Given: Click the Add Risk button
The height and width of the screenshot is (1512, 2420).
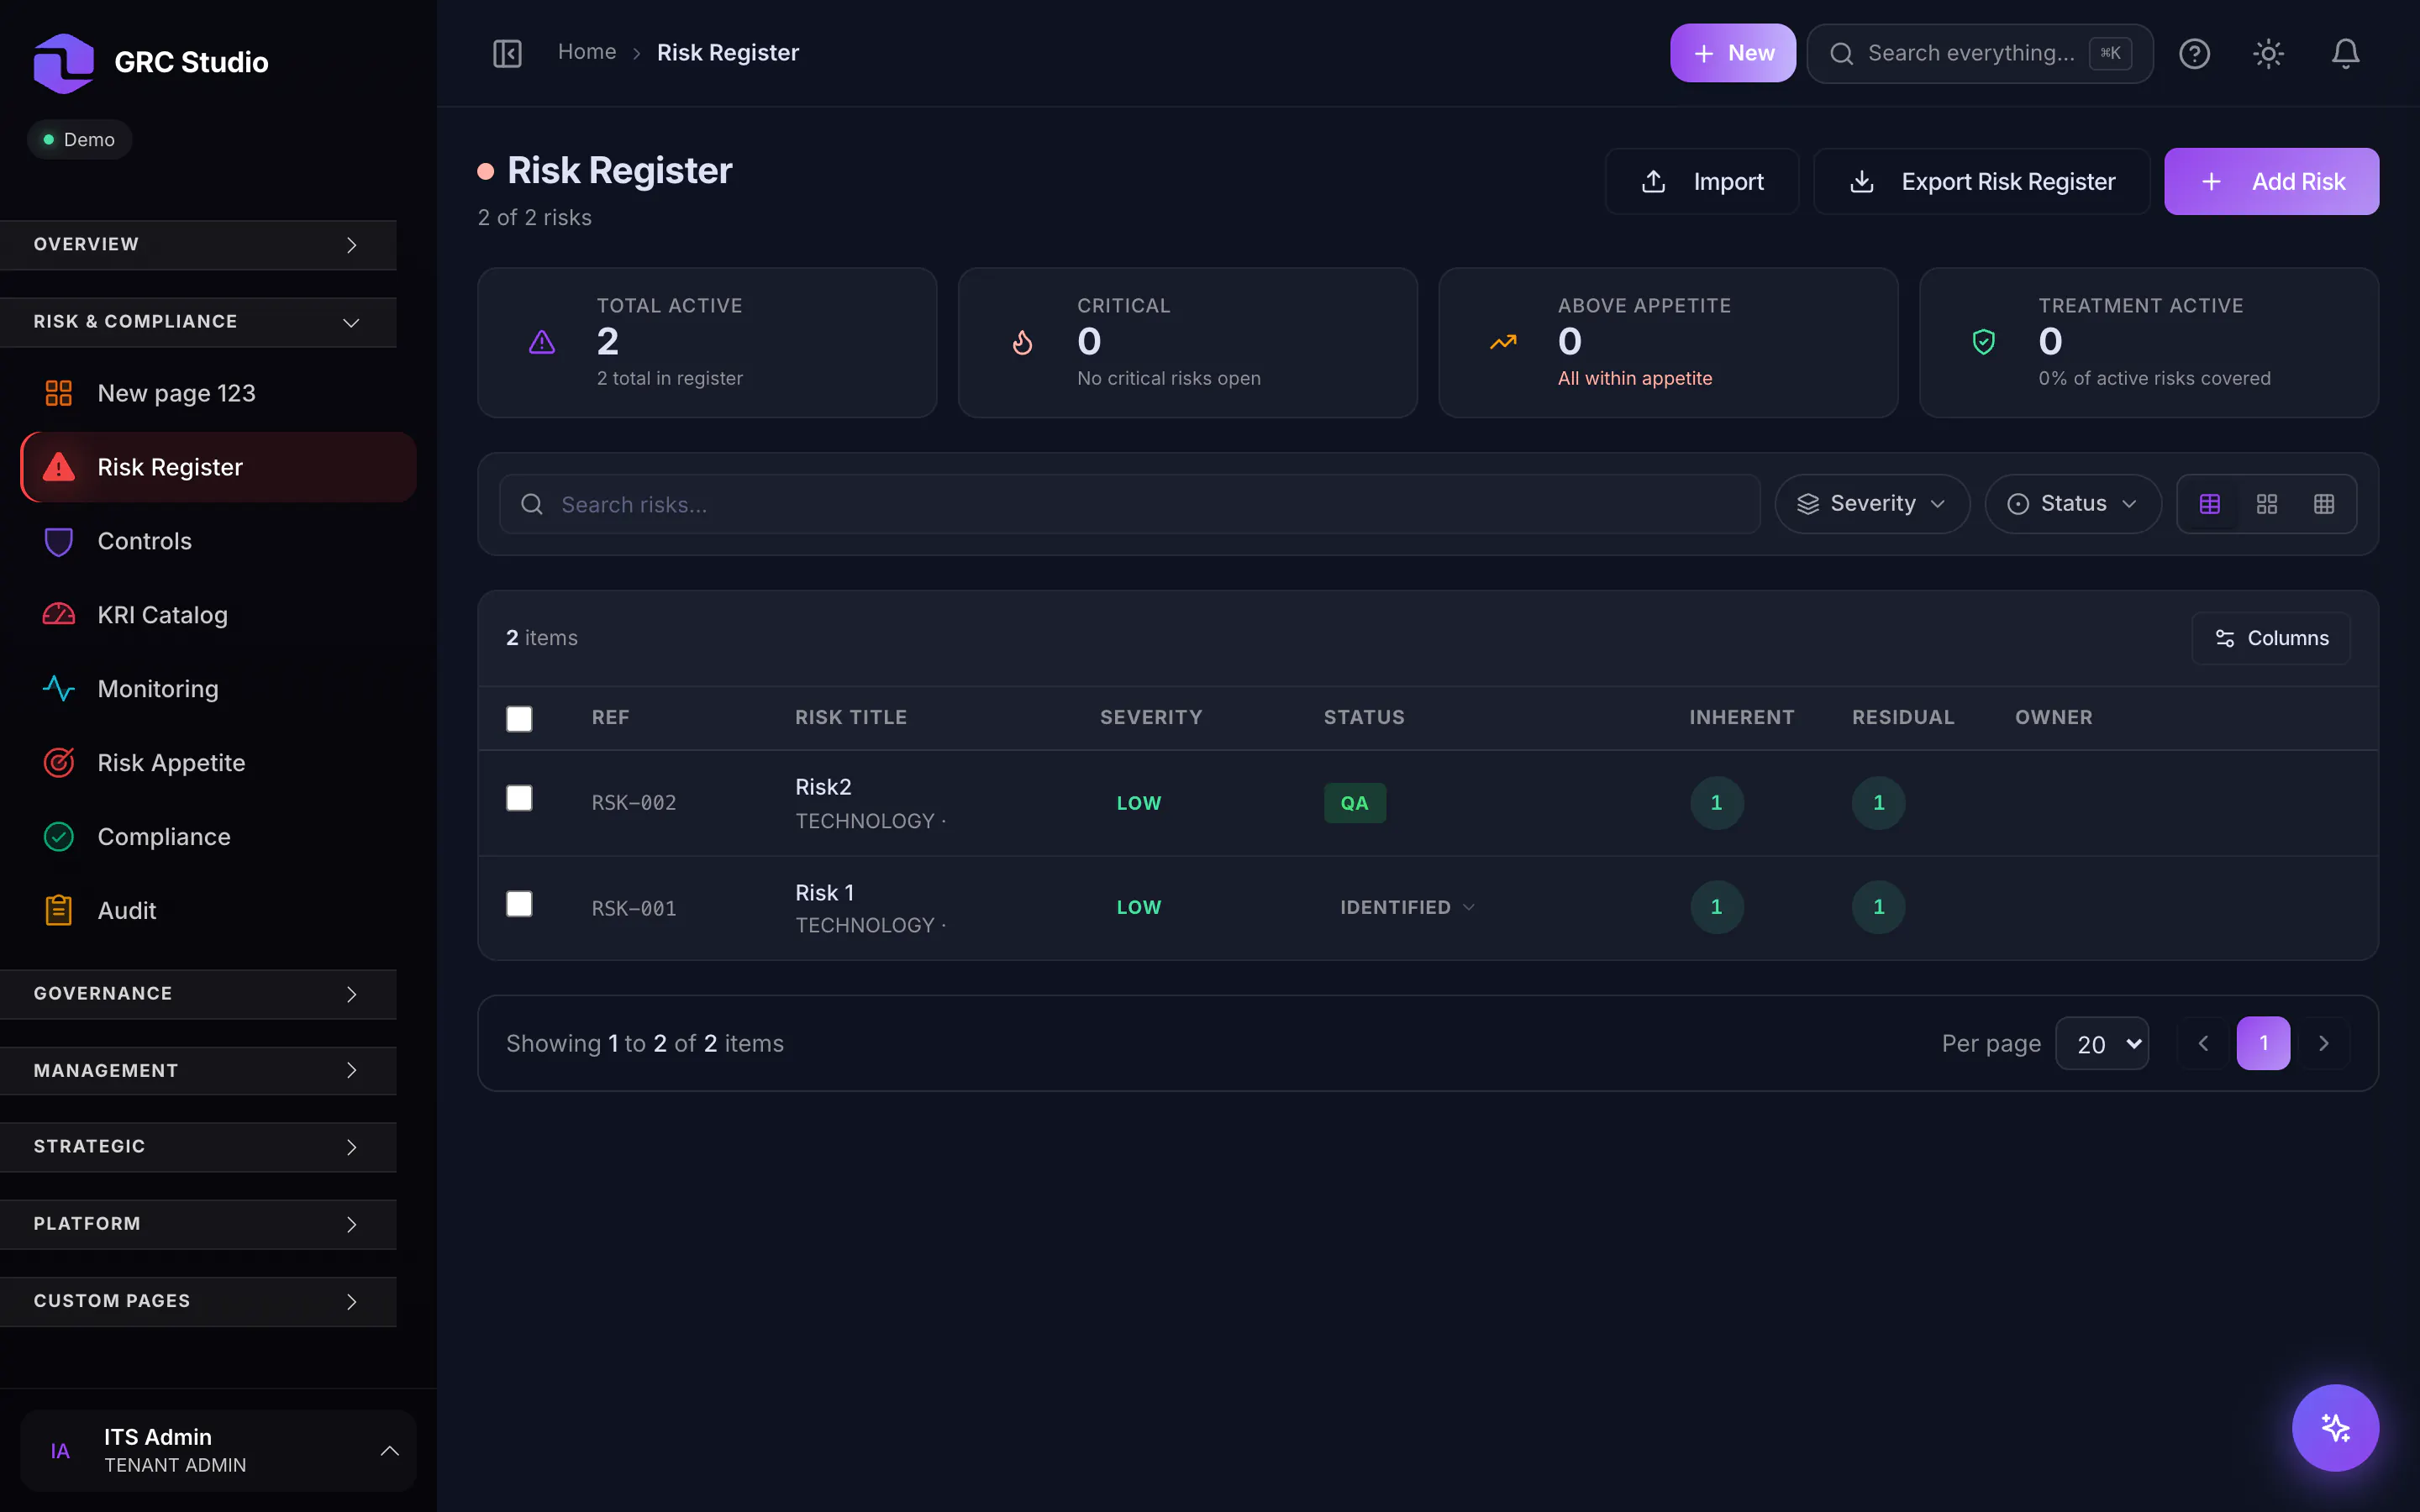Looking at the screenshot, I should [x=2271, y=181].
